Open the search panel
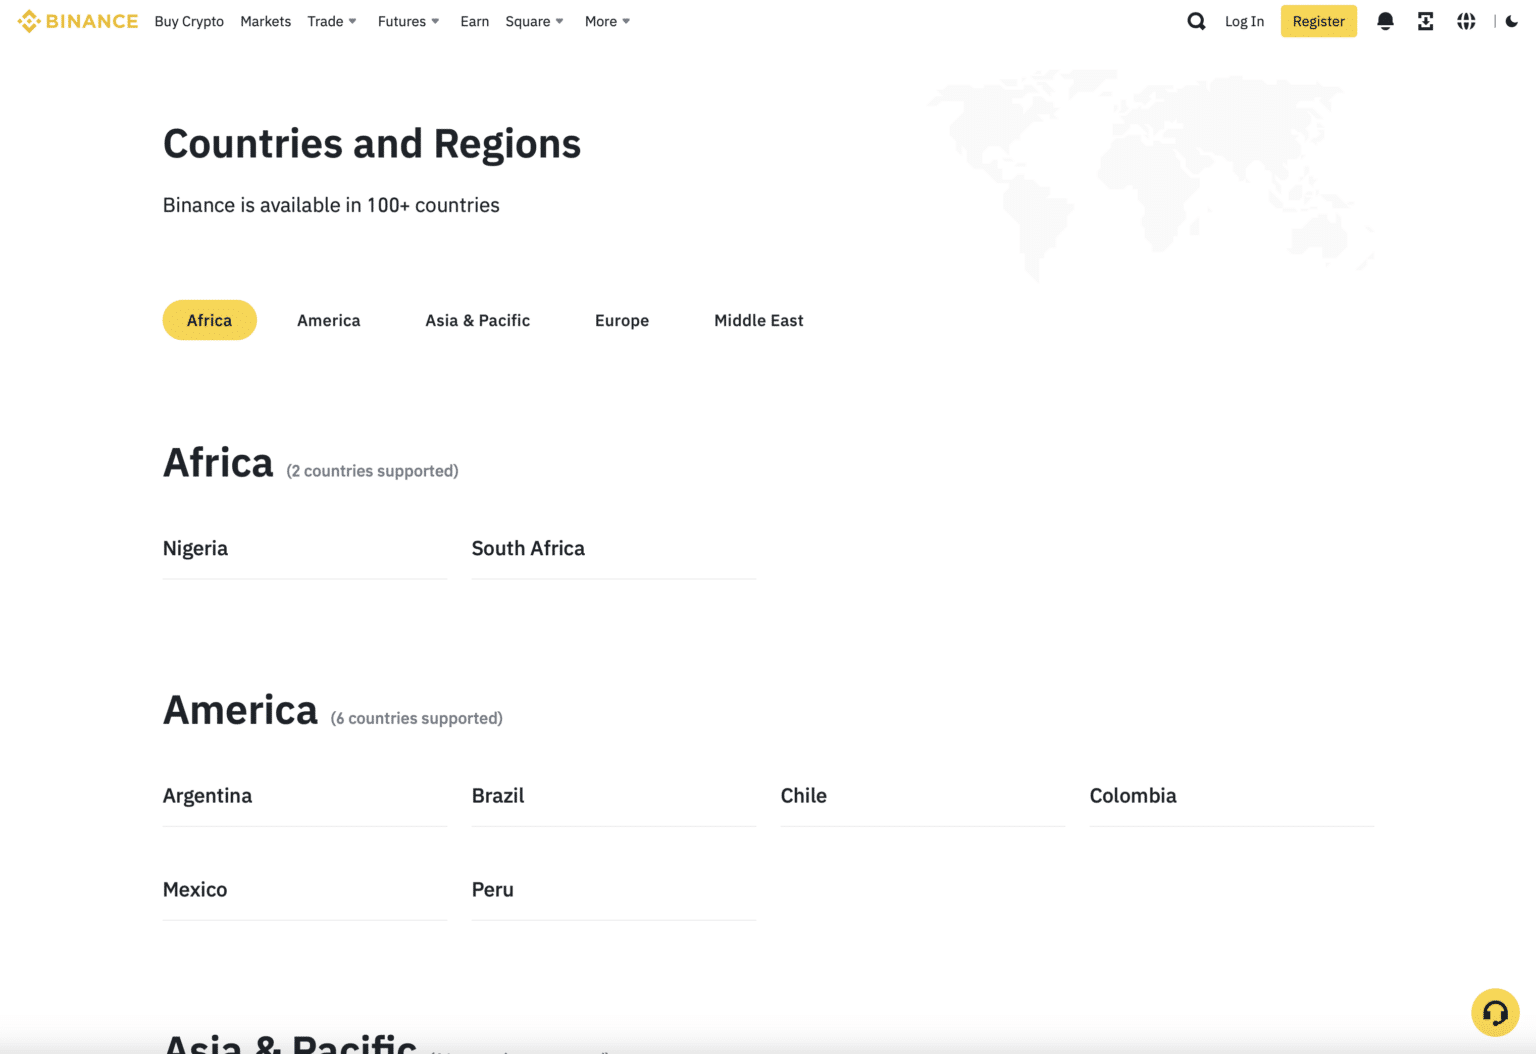The height and width of the screenshot is (1054, 1536). [1196, 21]
